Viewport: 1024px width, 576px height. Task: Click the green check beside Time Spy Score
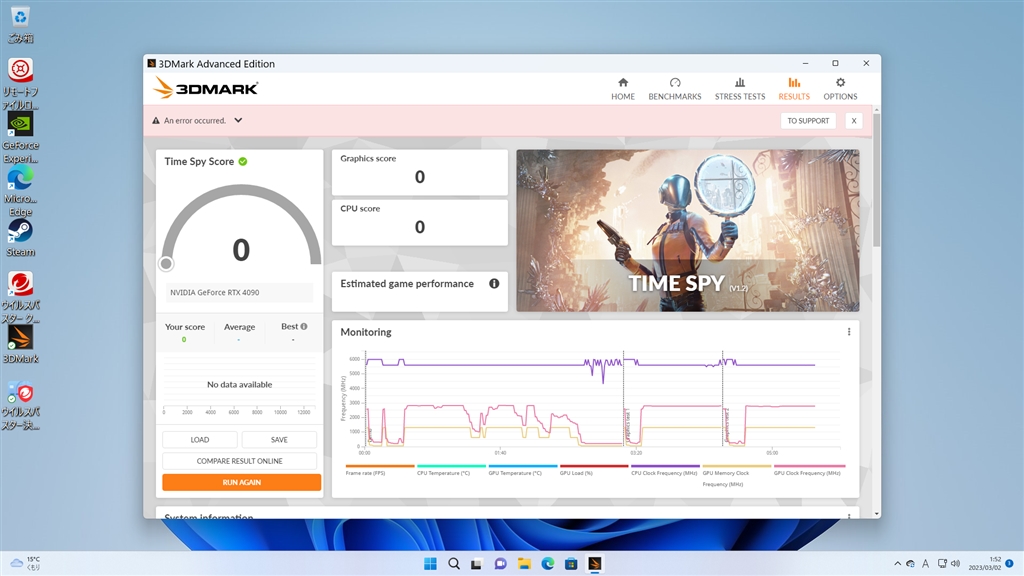click(243, 161)
